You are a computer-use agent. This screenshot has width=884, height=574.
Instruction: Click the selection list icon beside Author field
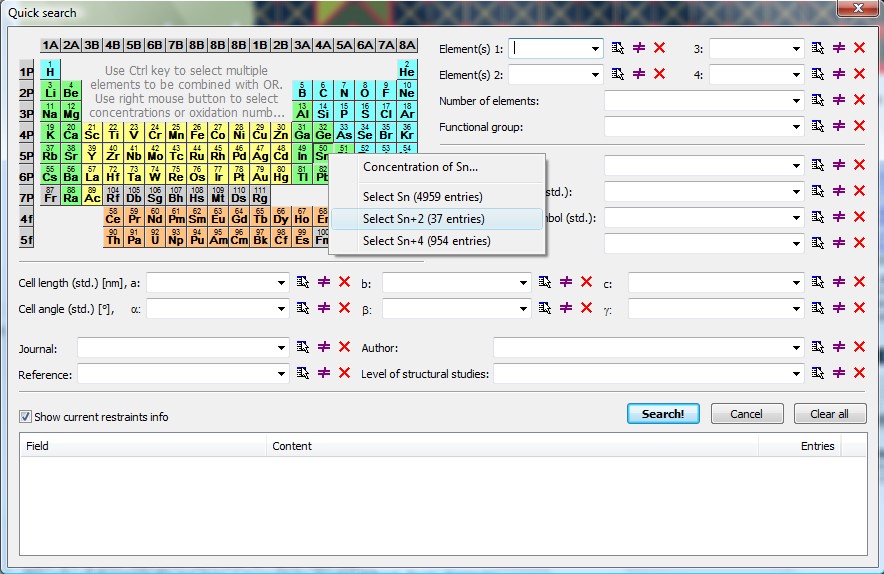point(818,347)
